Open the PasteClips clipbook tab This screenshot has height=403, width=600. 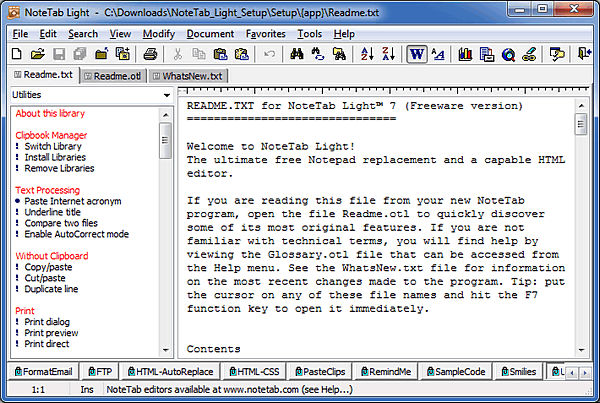(321, 372)
